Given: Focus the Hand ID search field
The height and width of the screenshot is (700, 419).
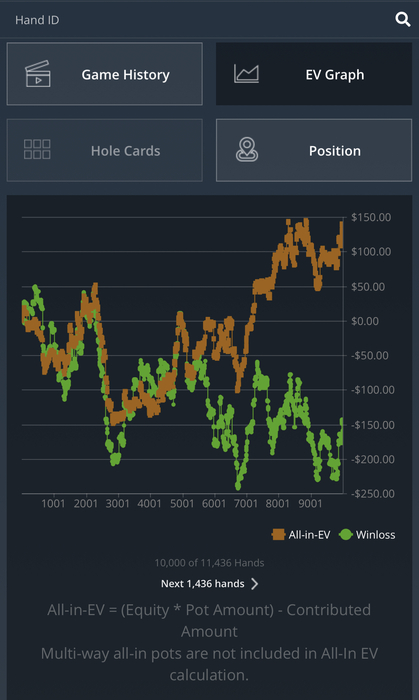Looking at the screenshot, I should pos(196,20).
